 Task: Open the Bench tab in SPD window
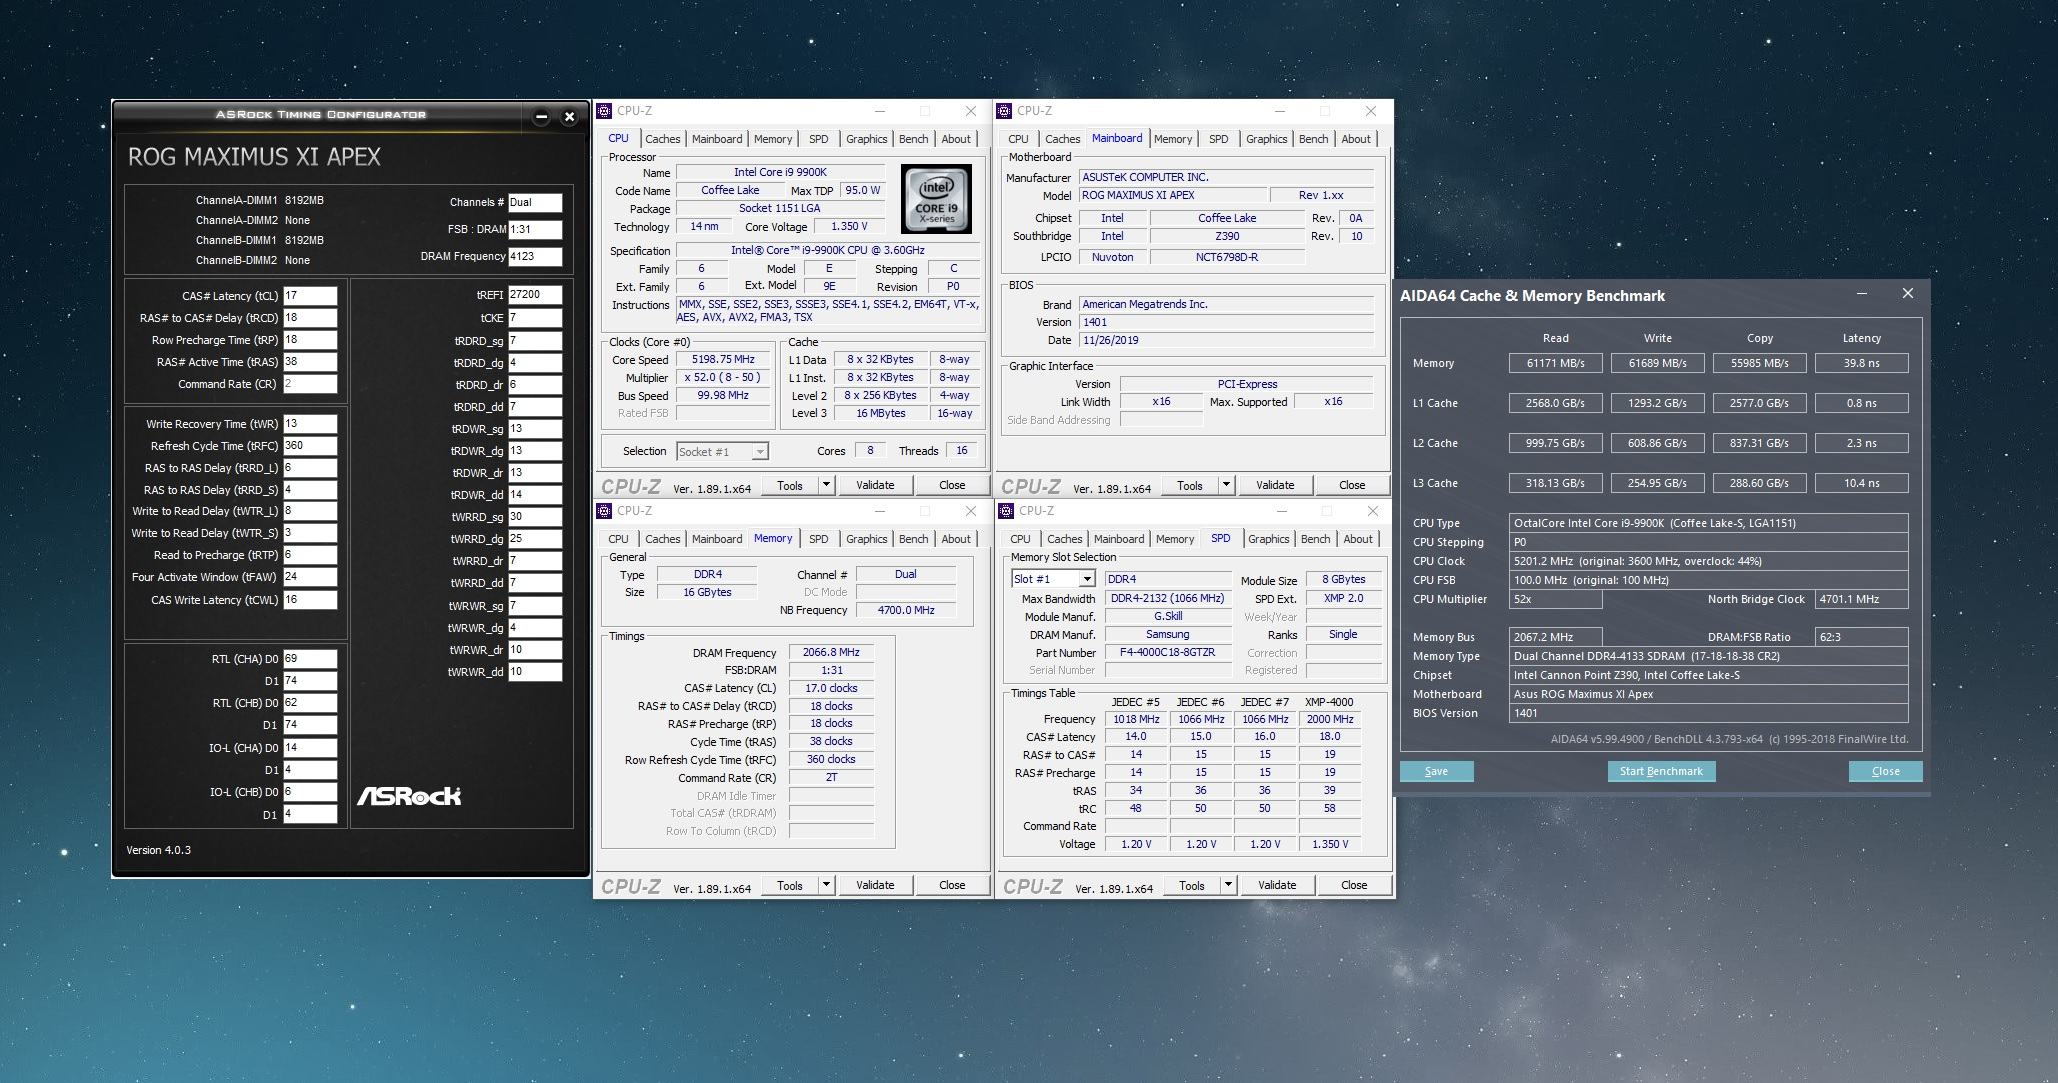pos(1314,539)
